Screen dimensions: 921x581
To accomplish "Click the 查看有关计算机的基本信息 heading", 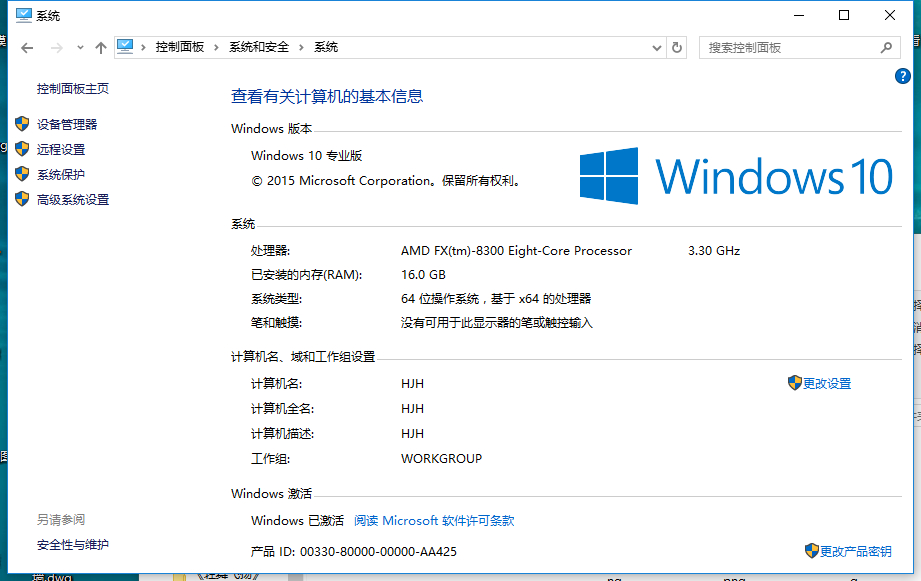I will 327,96.
